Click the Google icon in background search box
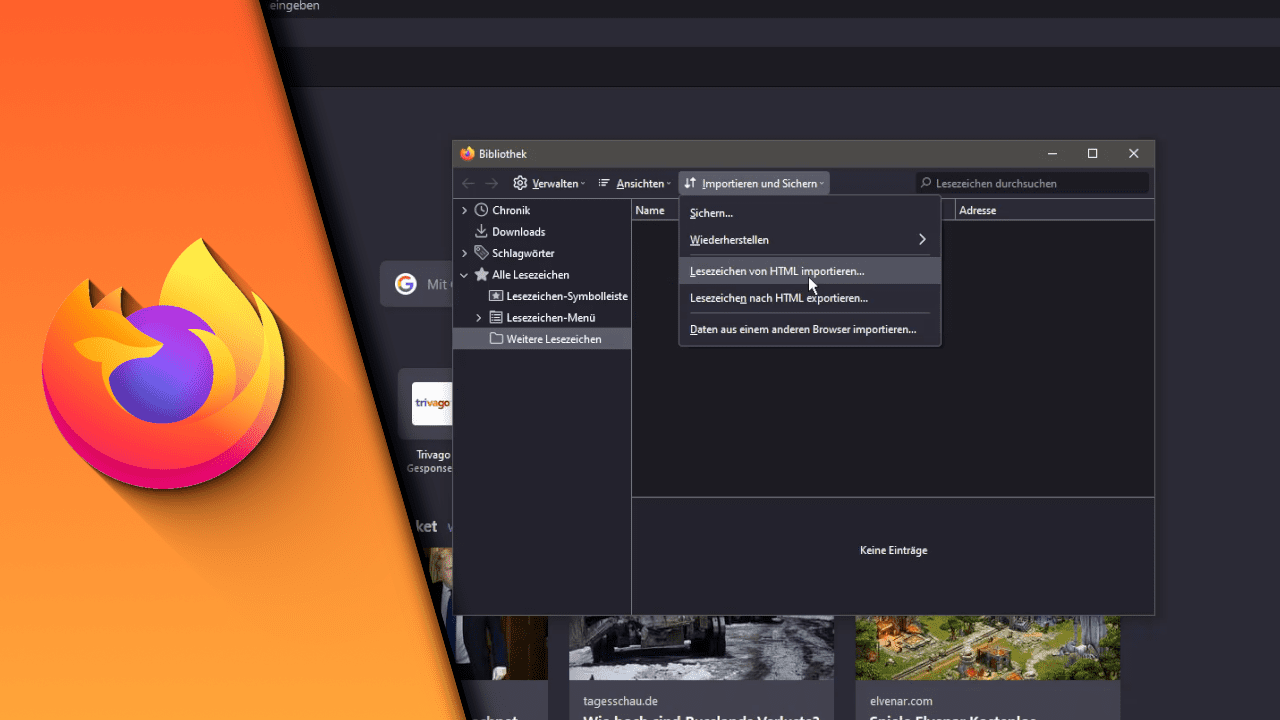 (405, 284)
